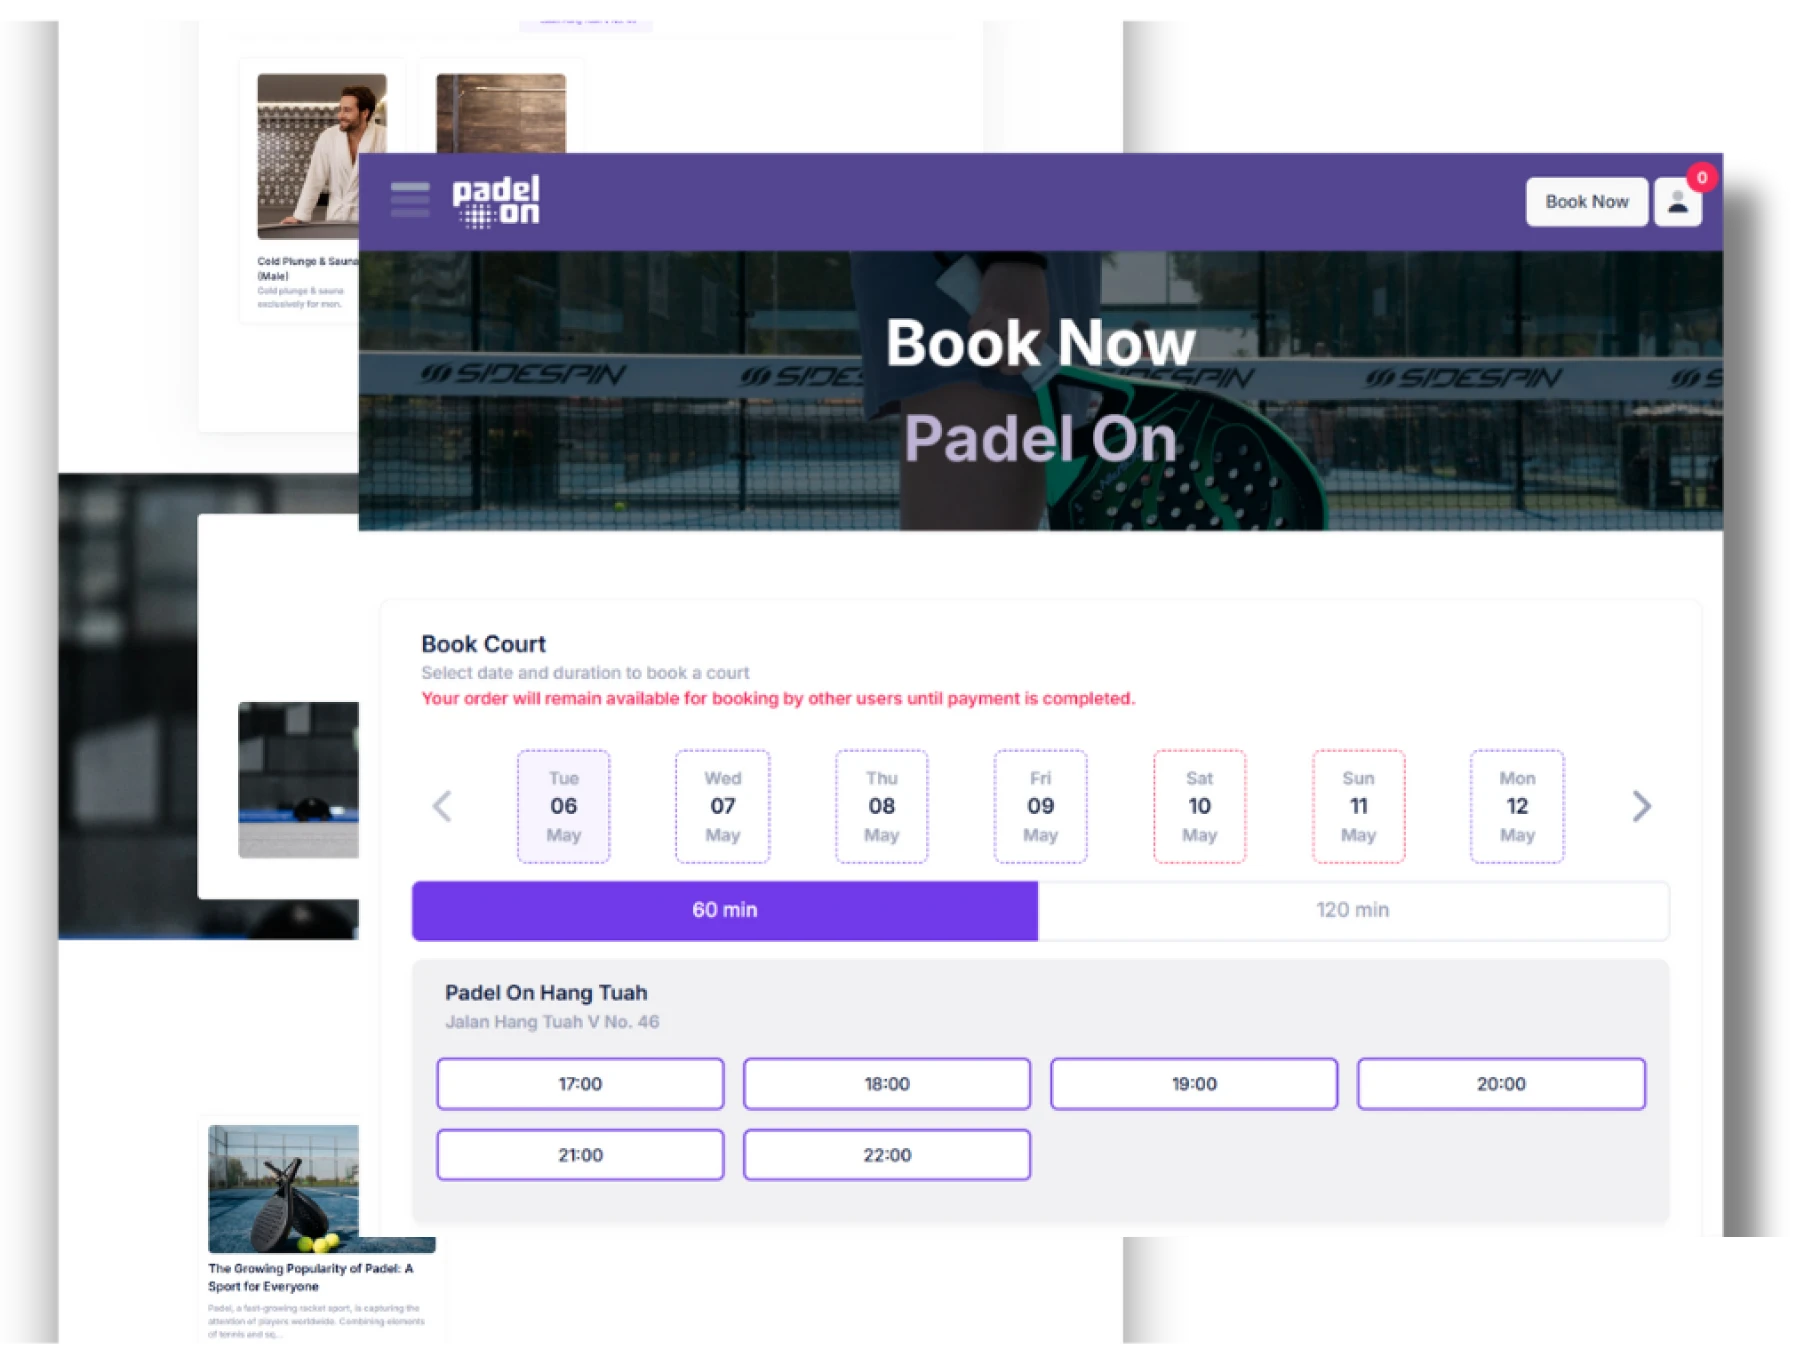Choose the 17:00 time slot
The image size is (1820, 1365).
(x=580, y=1084)
